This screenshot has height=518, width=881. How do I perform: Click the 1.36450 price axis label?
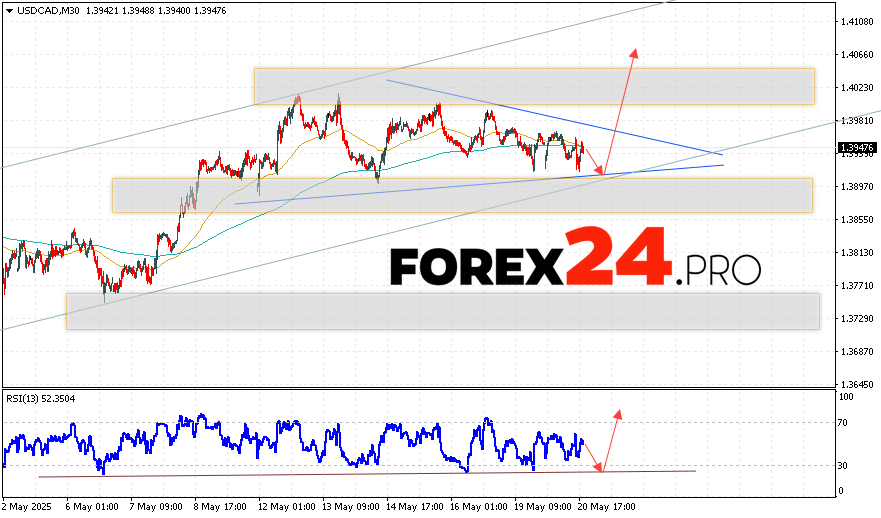click(x=857, y=384)
